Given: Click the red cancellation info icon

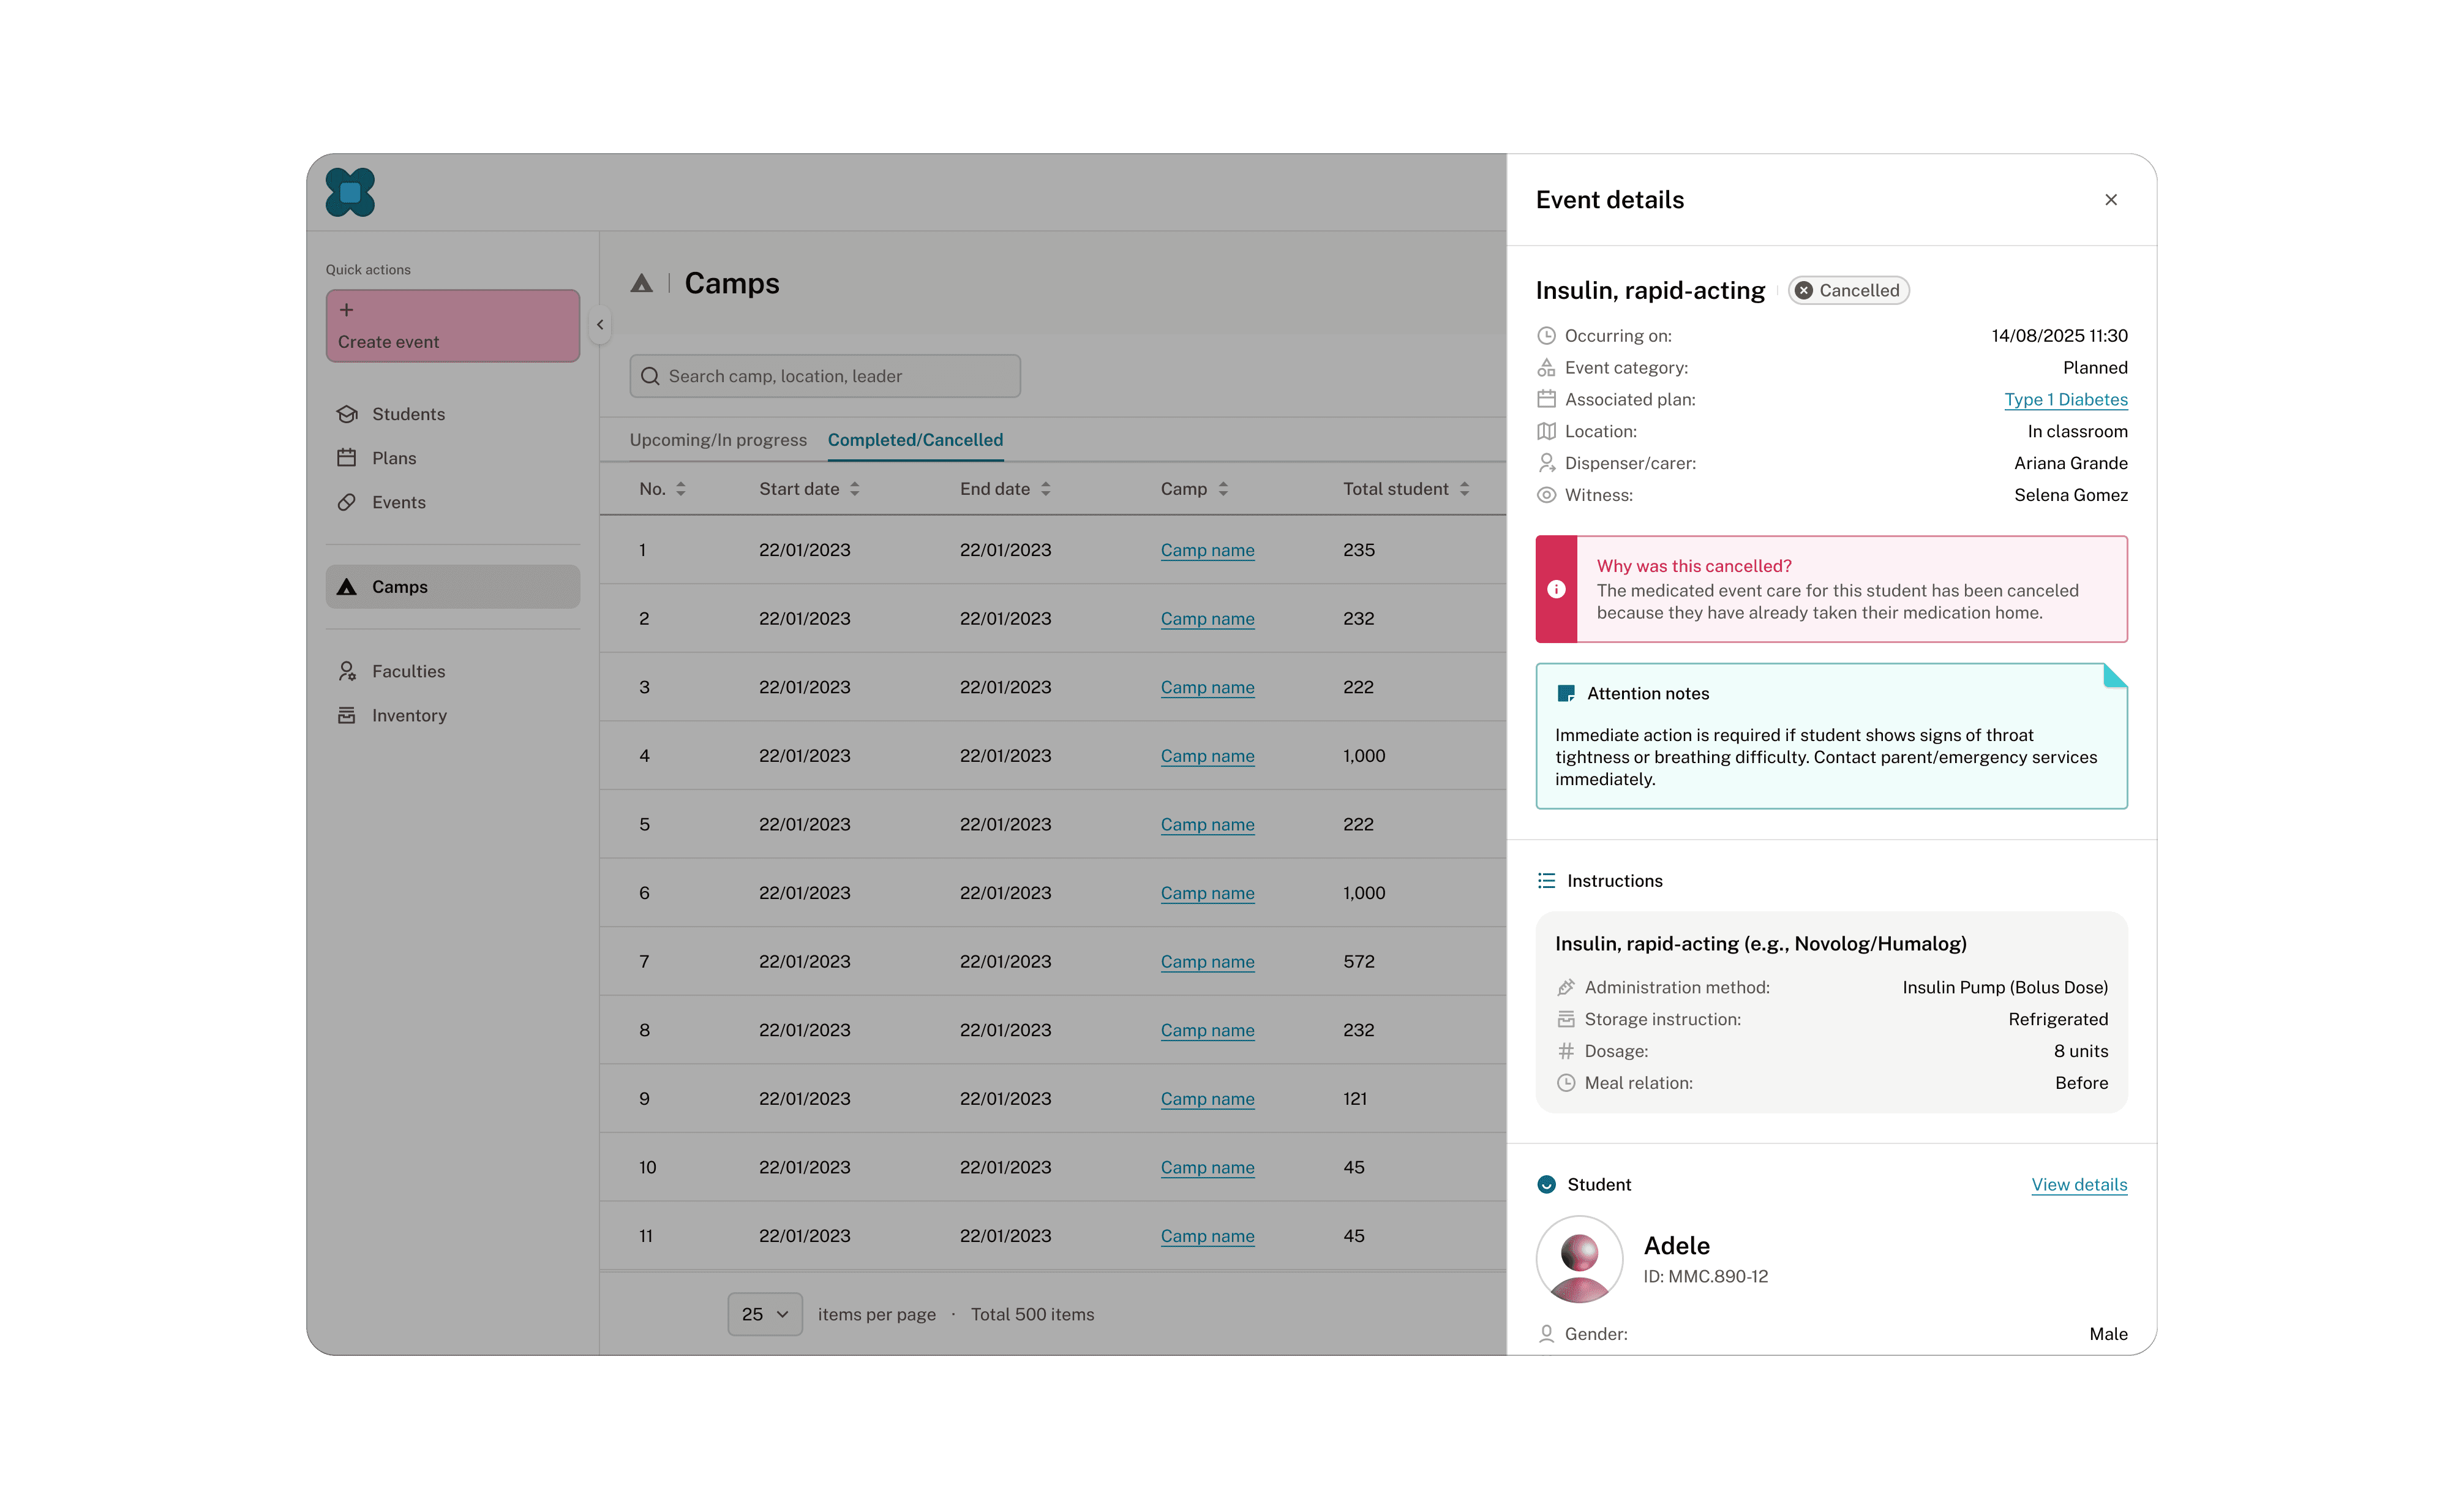Looking at the screenshot, I should (1556, 589).
